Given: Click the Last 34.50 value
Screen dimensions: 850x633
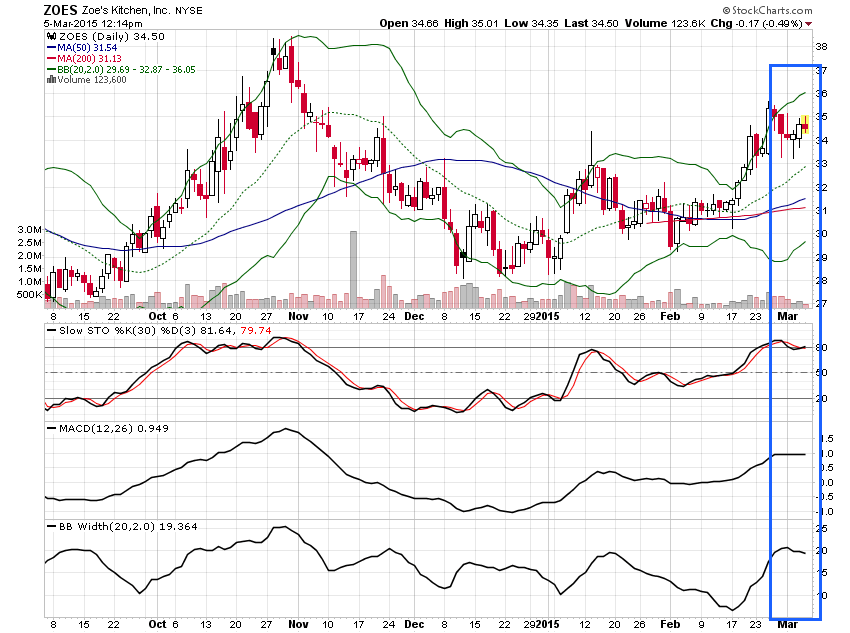Looking at the screenshot, I should (x=591, y=23).
